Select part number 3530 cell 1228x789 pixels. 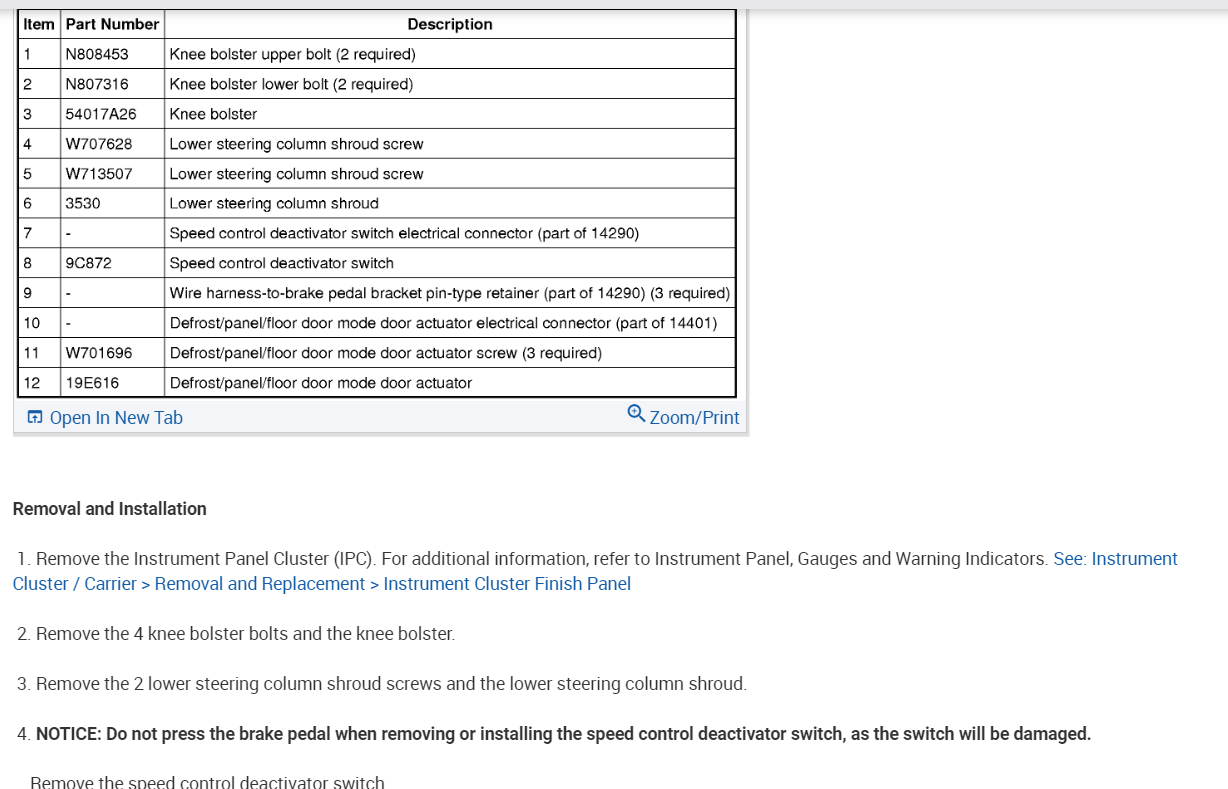coord(113,203)
